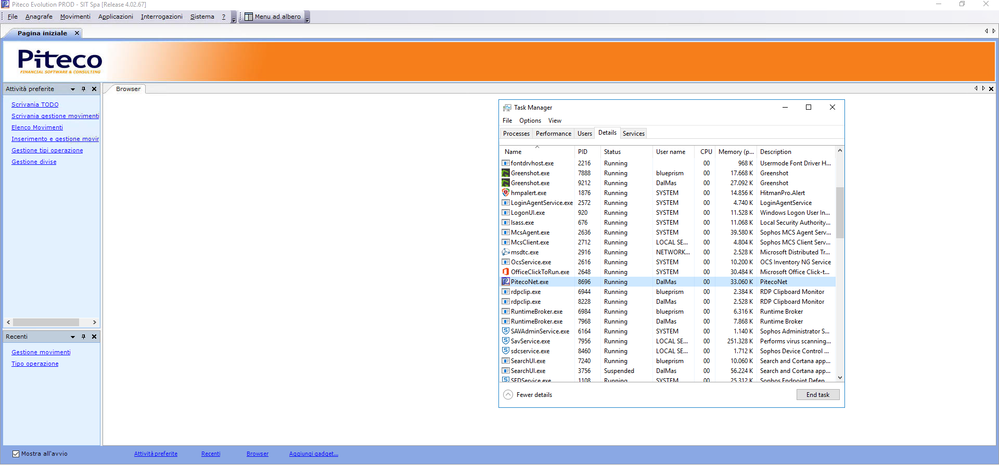Open the Interrogazioni menu
Screen dimensions: 999x465
(x=162, y=17)
